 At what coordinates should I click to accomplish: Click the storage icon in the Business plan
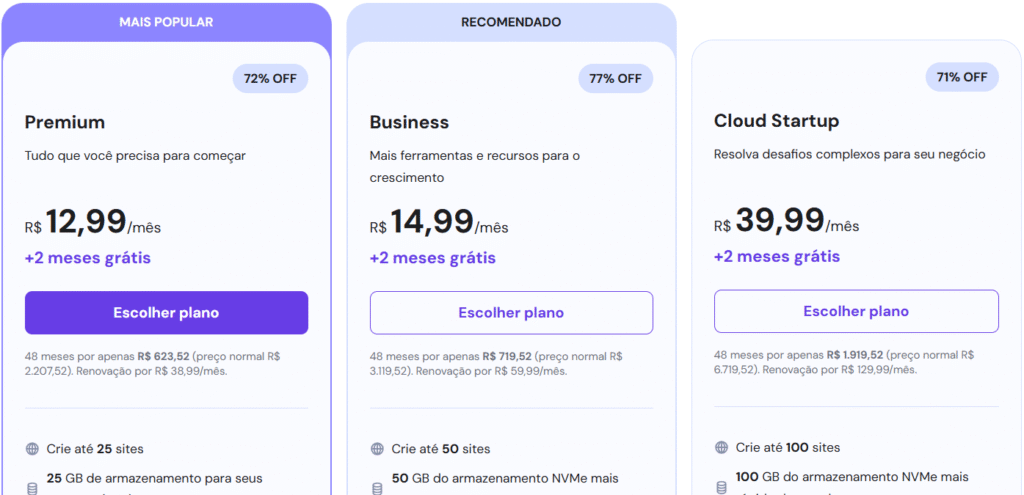coord(377,488)
